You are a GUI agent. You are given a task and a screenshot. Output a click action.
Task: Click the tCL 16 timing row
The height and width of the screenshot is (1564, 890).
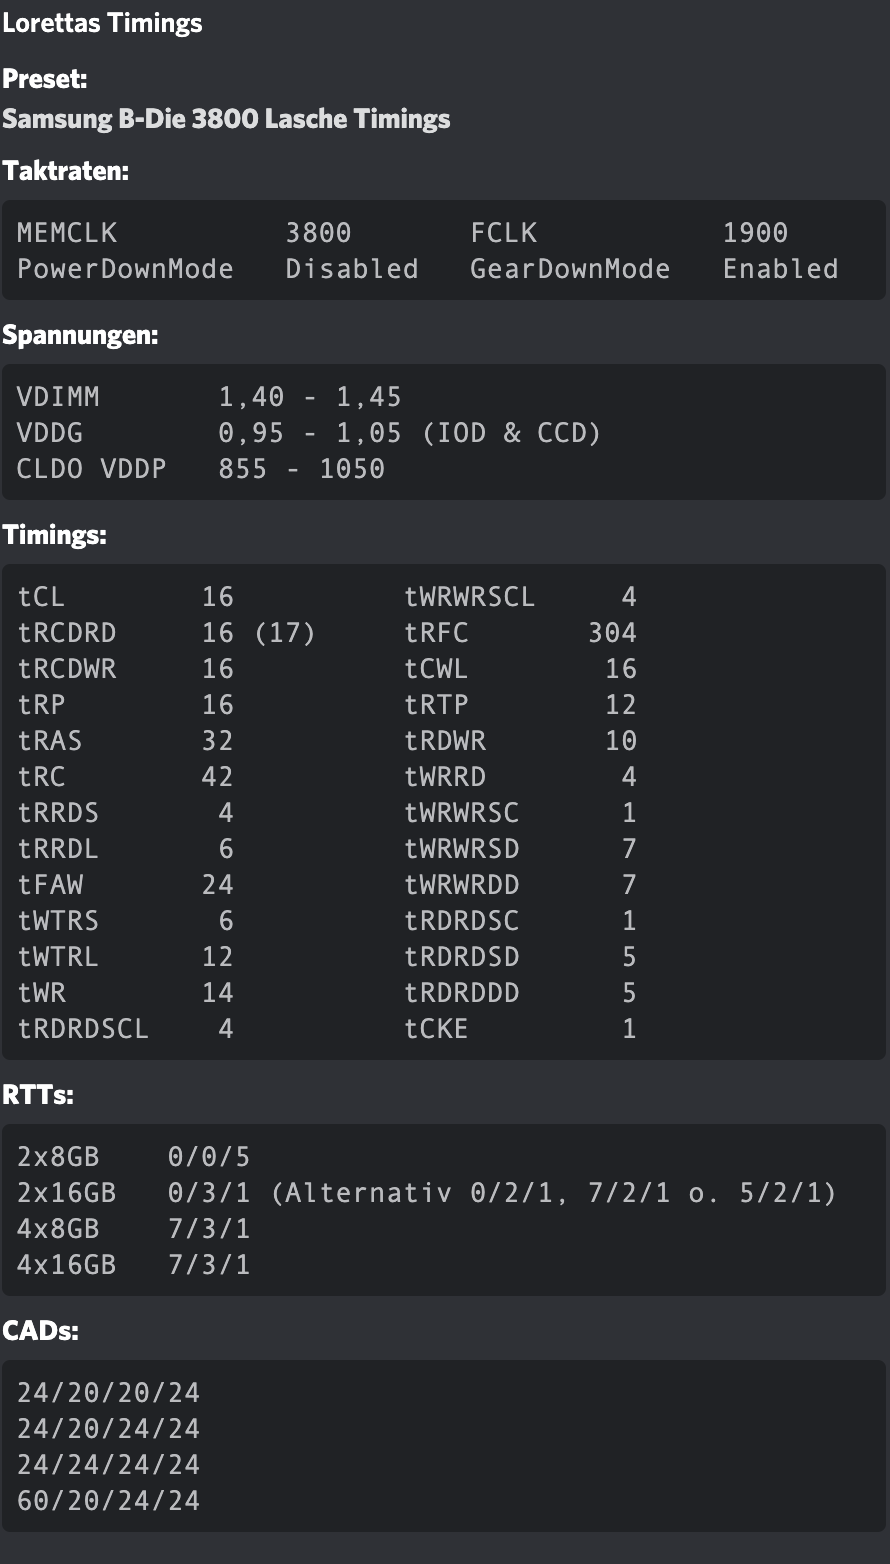point(125,597)
